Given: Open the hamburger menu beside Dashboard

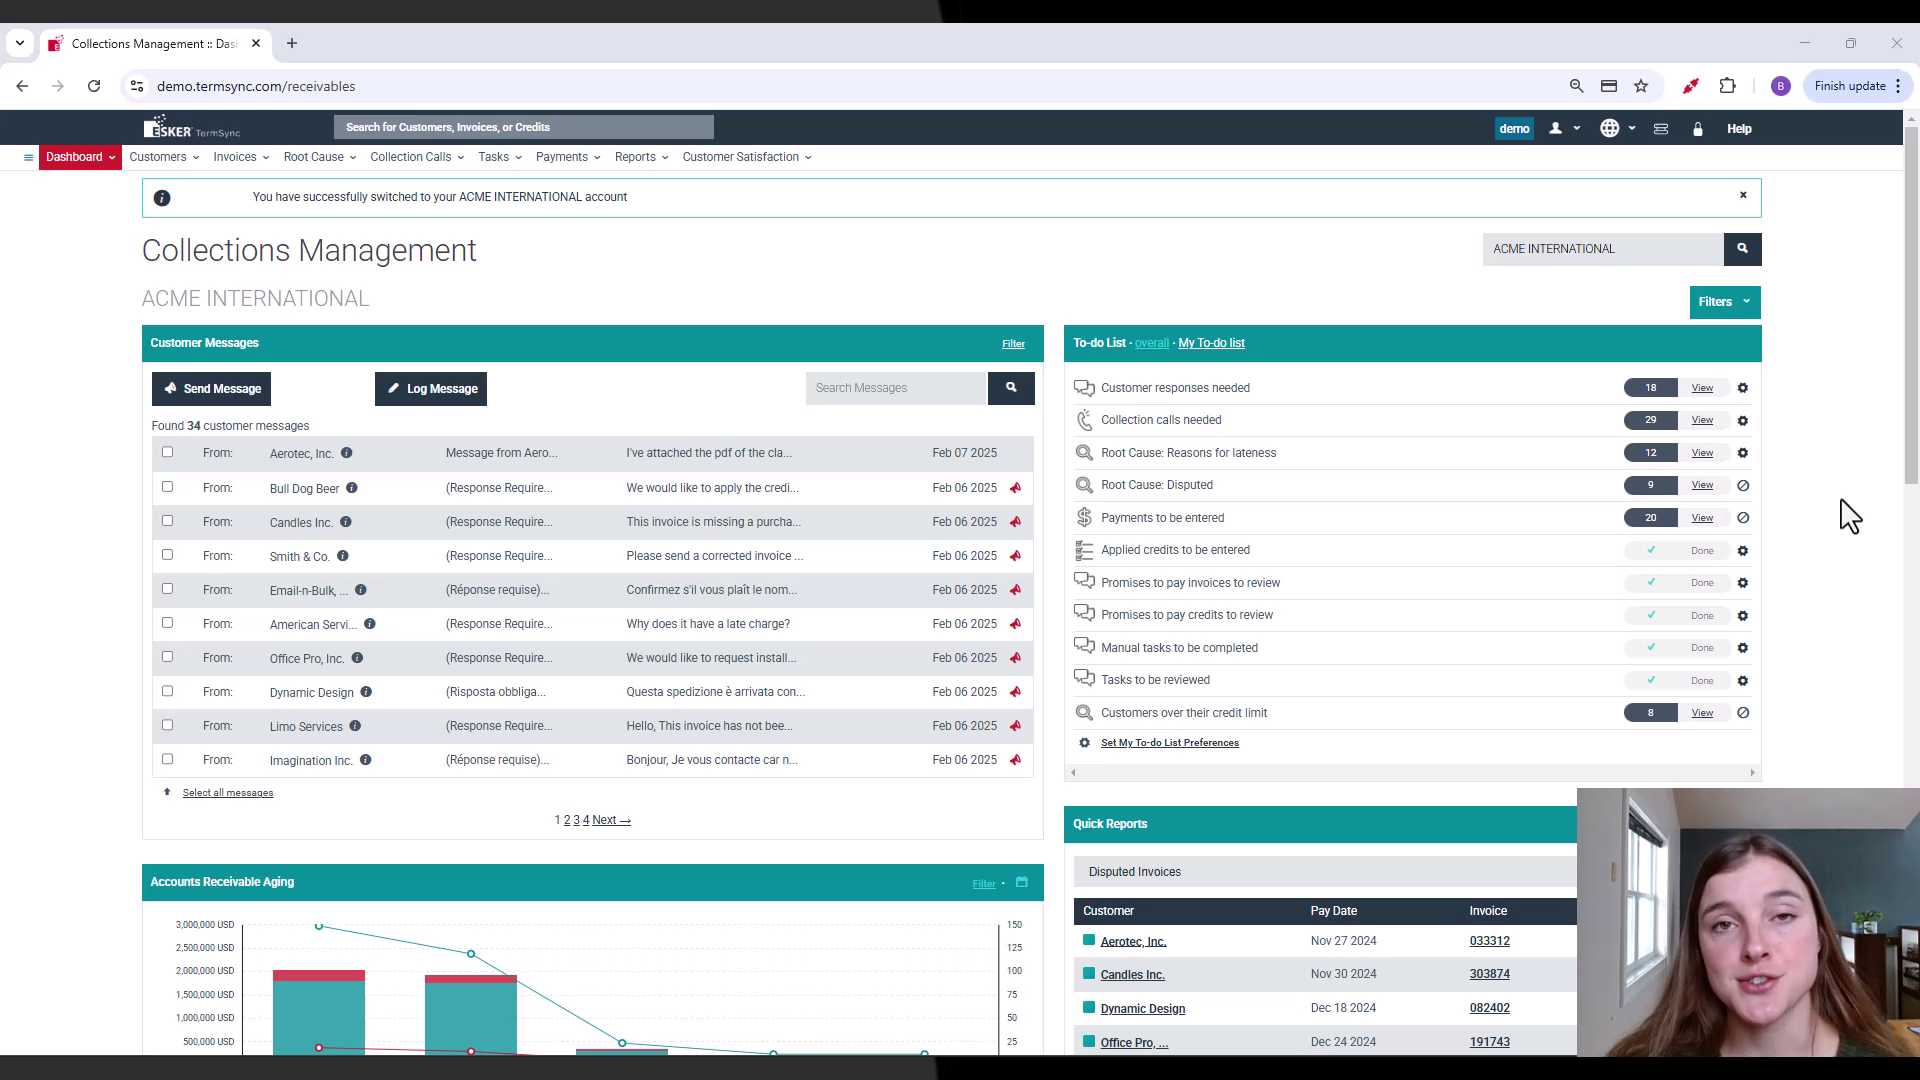Looking at the screenshot, I should coord(28,157).
